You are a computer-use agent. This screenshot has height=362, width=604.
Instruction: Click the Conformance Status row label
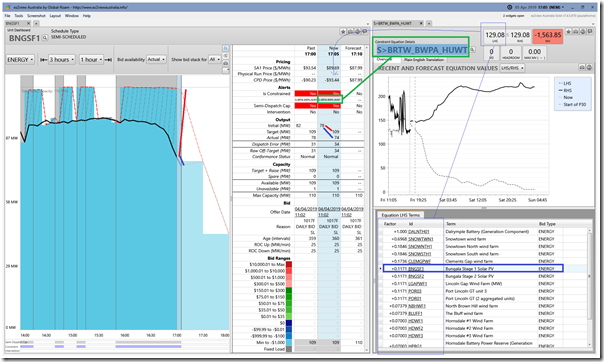[x=271, y=157]
